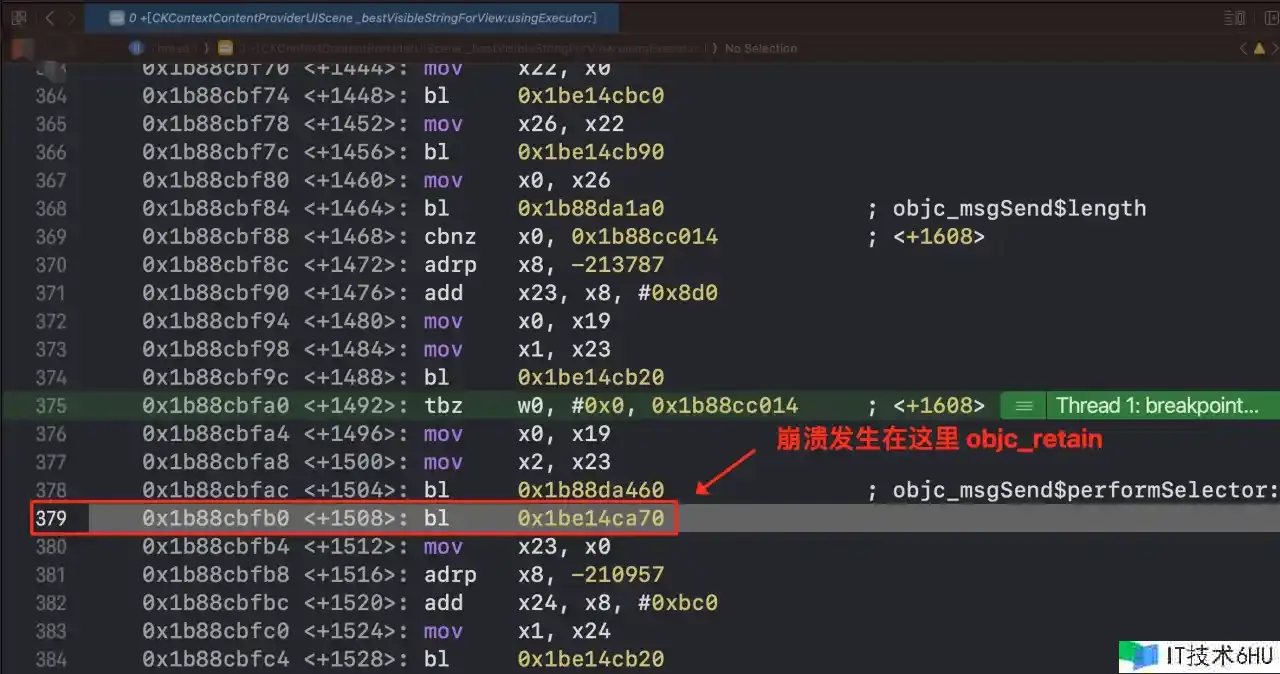Click address 0x1b88cbf74 on line 364
Image resolution: width=1280 pixels, height=674 pixels.
tap(215, 96)
